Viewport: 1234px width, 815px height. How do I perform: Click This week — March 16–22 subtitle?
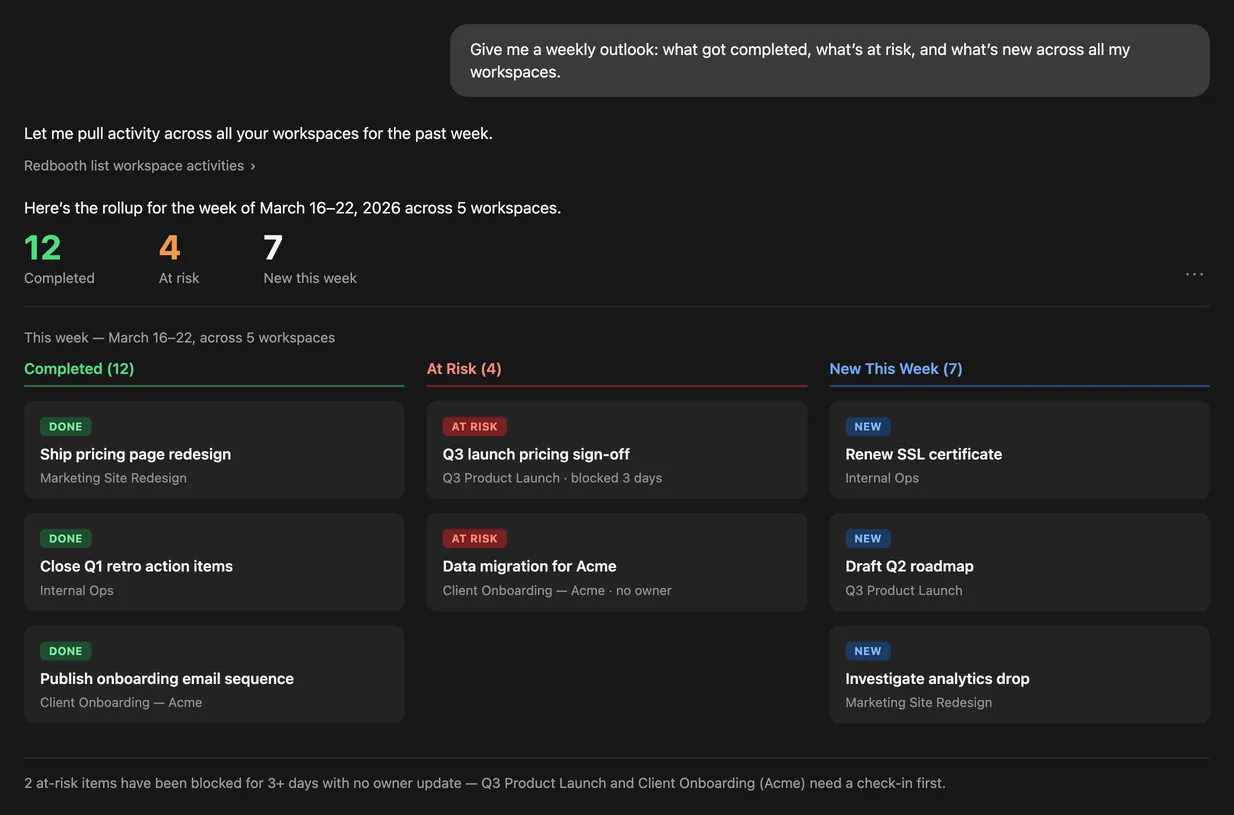[180, 338]
